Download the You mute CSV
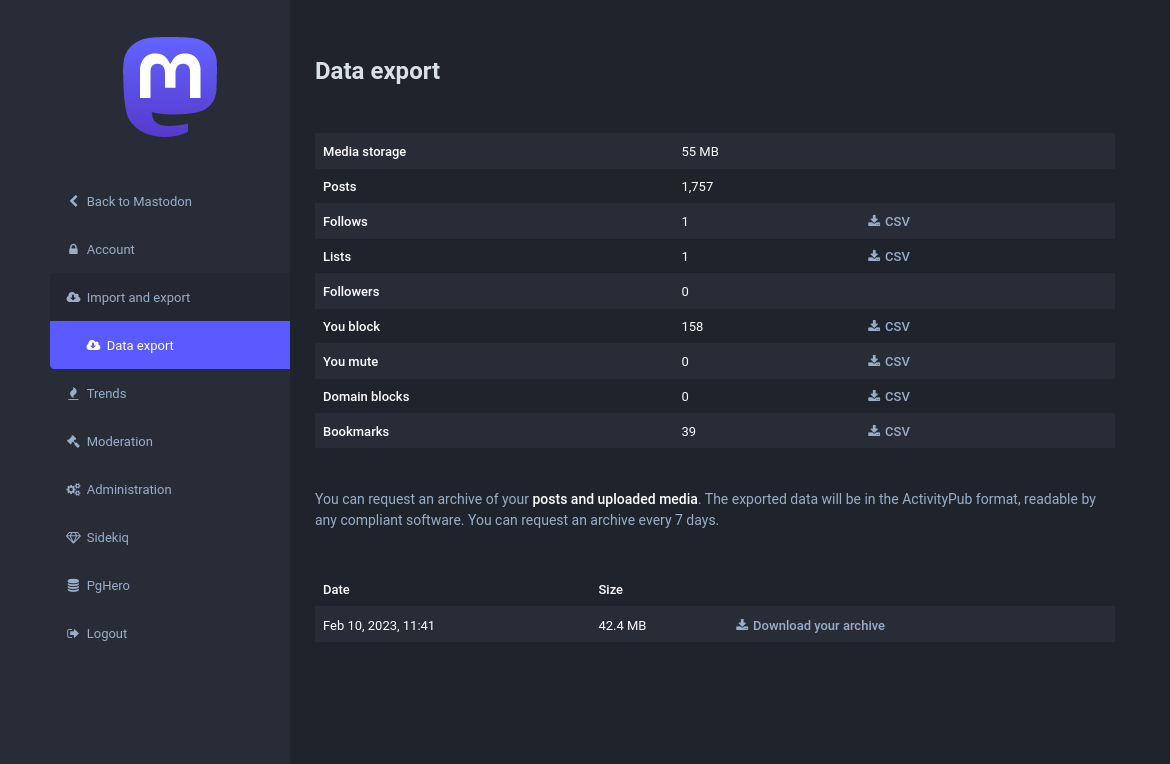Screen dimensions: 1170x764 pos(889,362)
